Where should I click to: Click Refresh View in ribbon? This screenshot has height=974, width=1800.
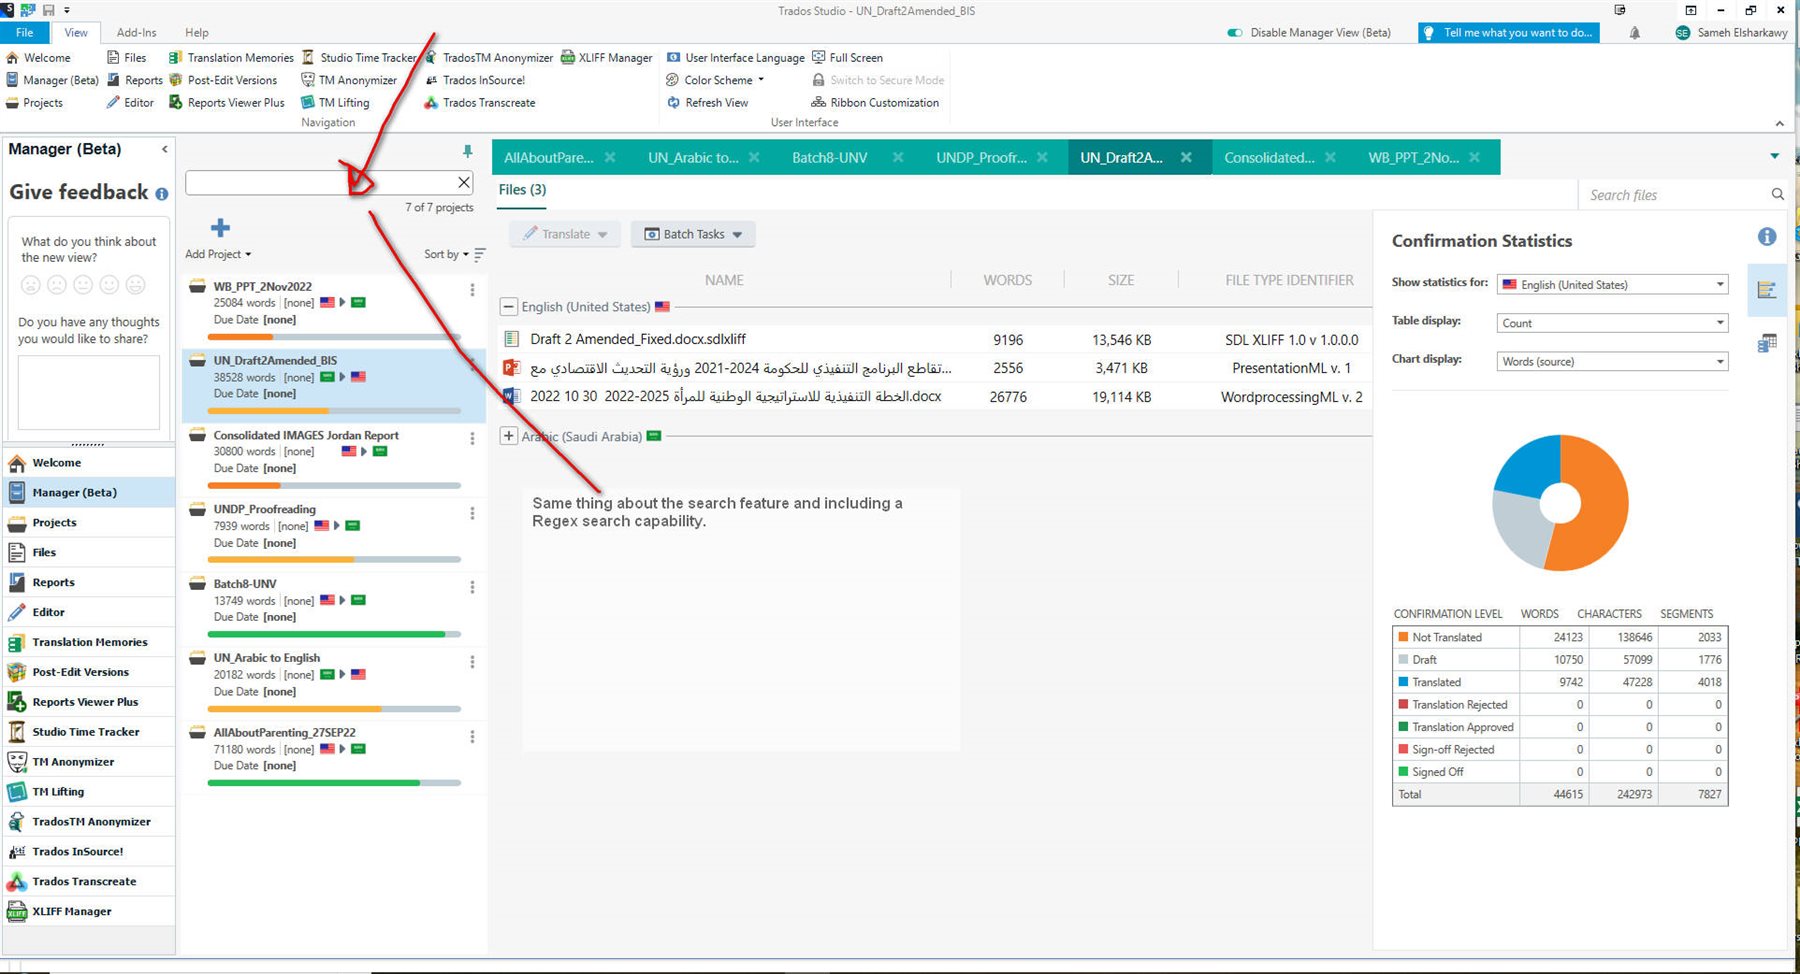pyautogui.click(x=707, y=102)
